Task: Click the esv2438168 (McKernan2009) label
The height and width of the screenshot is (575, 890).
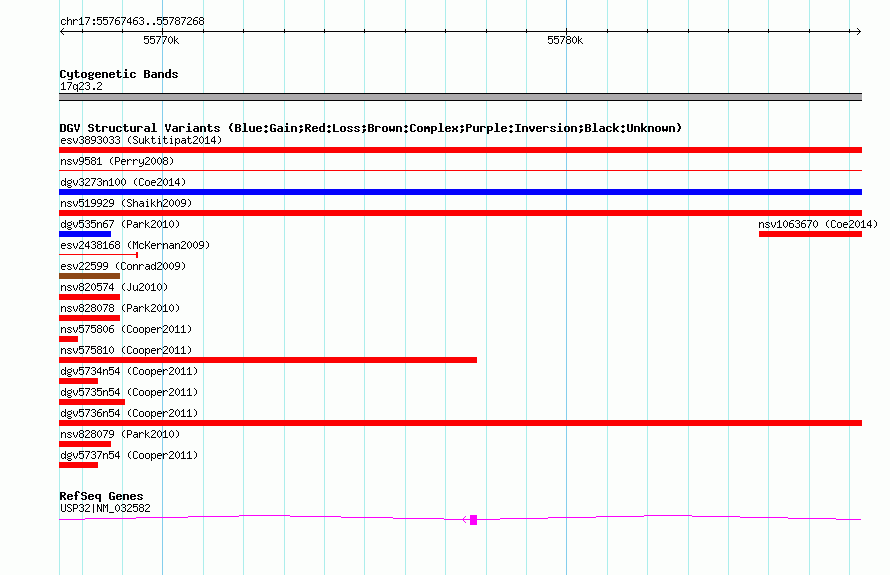Action: tap(135, 245)
